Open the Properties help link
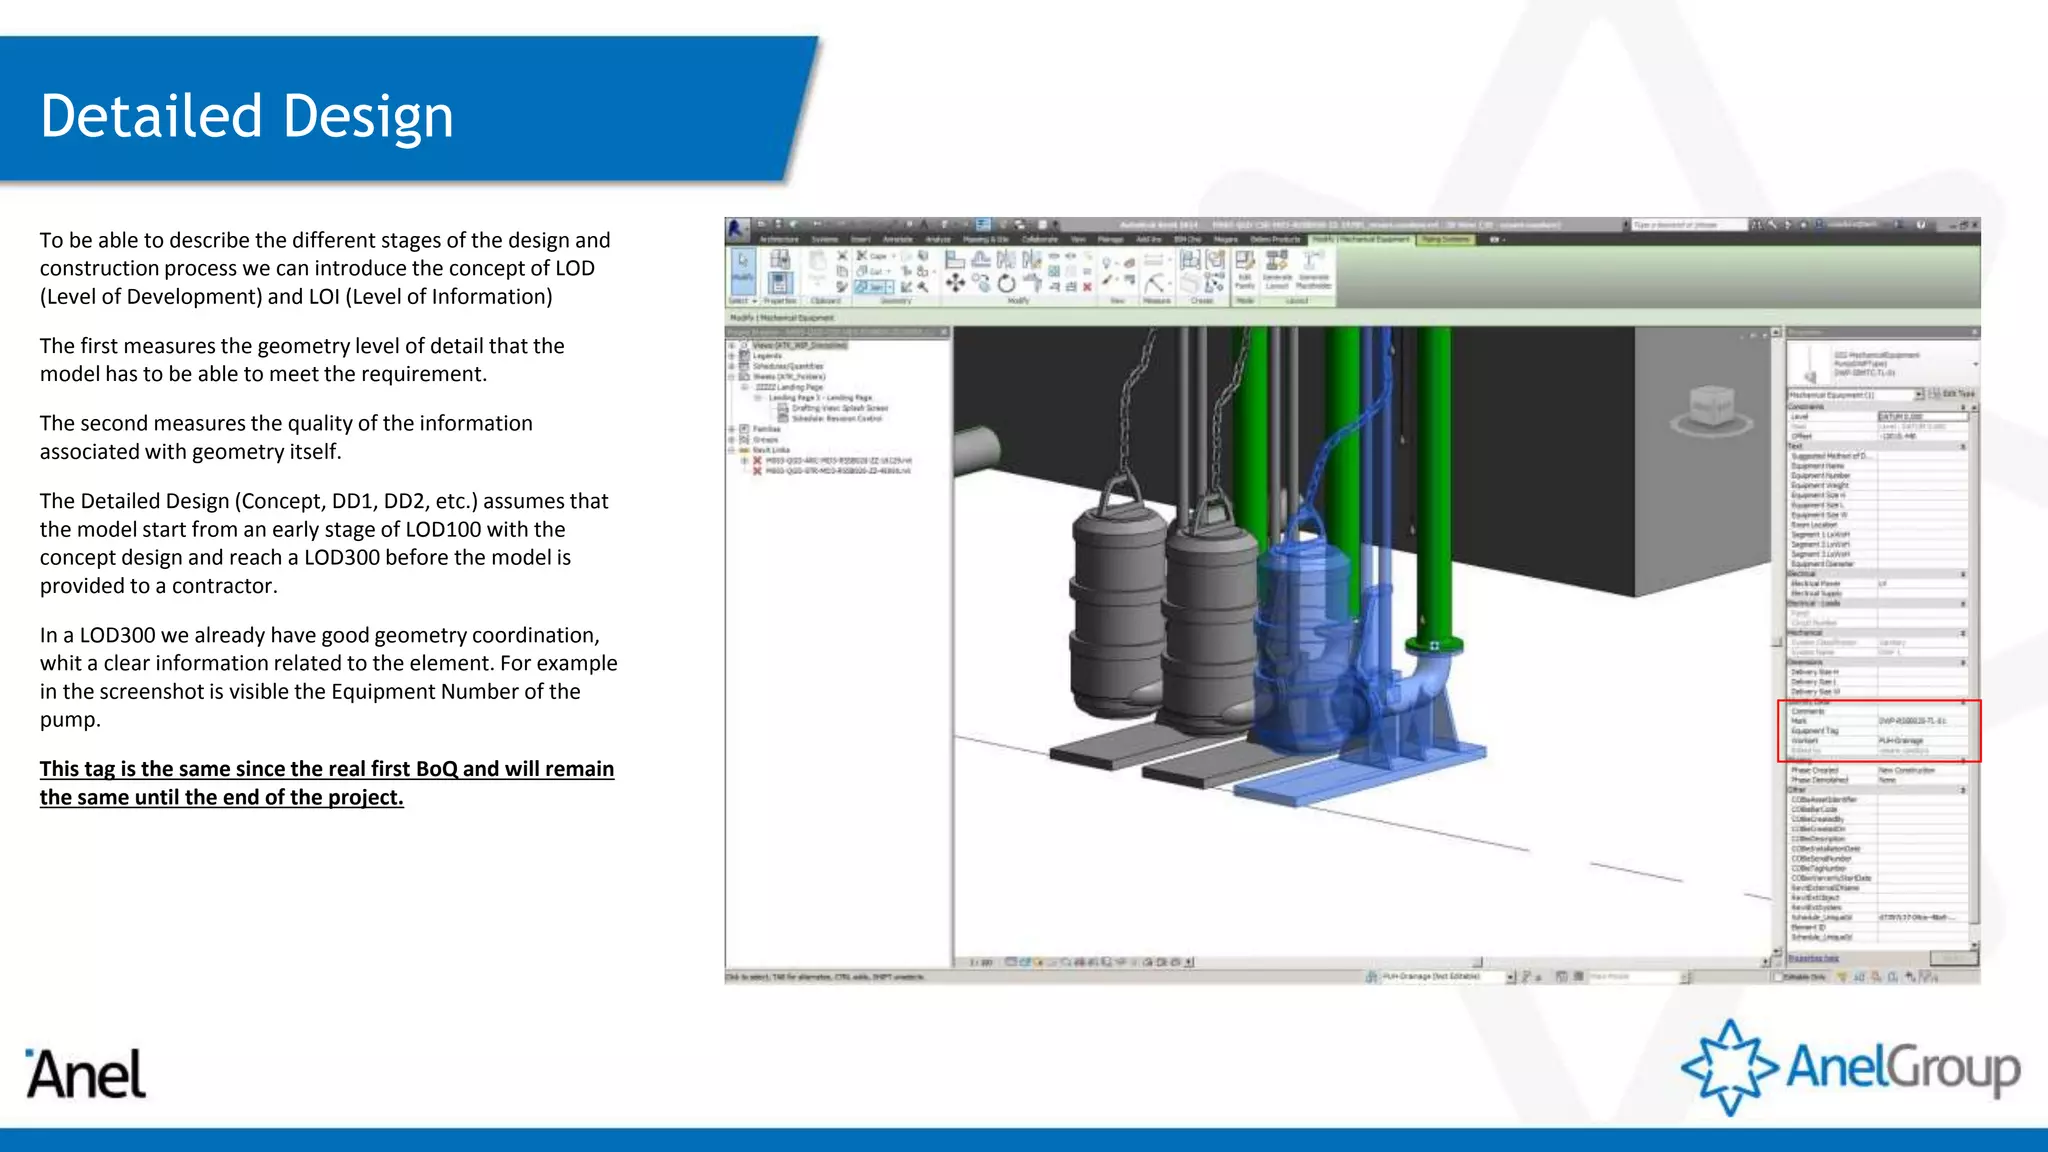Image resolution: width=2048 pixels, height=1152 pixels. [1813, 958]
